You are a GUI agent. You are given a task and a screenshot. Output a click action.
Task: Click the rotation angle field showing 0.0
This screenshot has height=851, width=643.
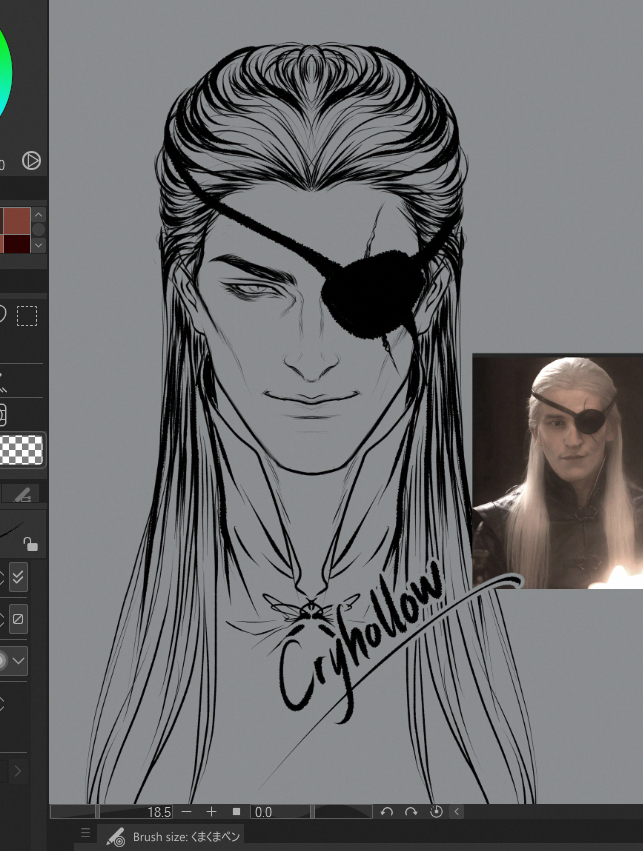click(x=278, y=812)
